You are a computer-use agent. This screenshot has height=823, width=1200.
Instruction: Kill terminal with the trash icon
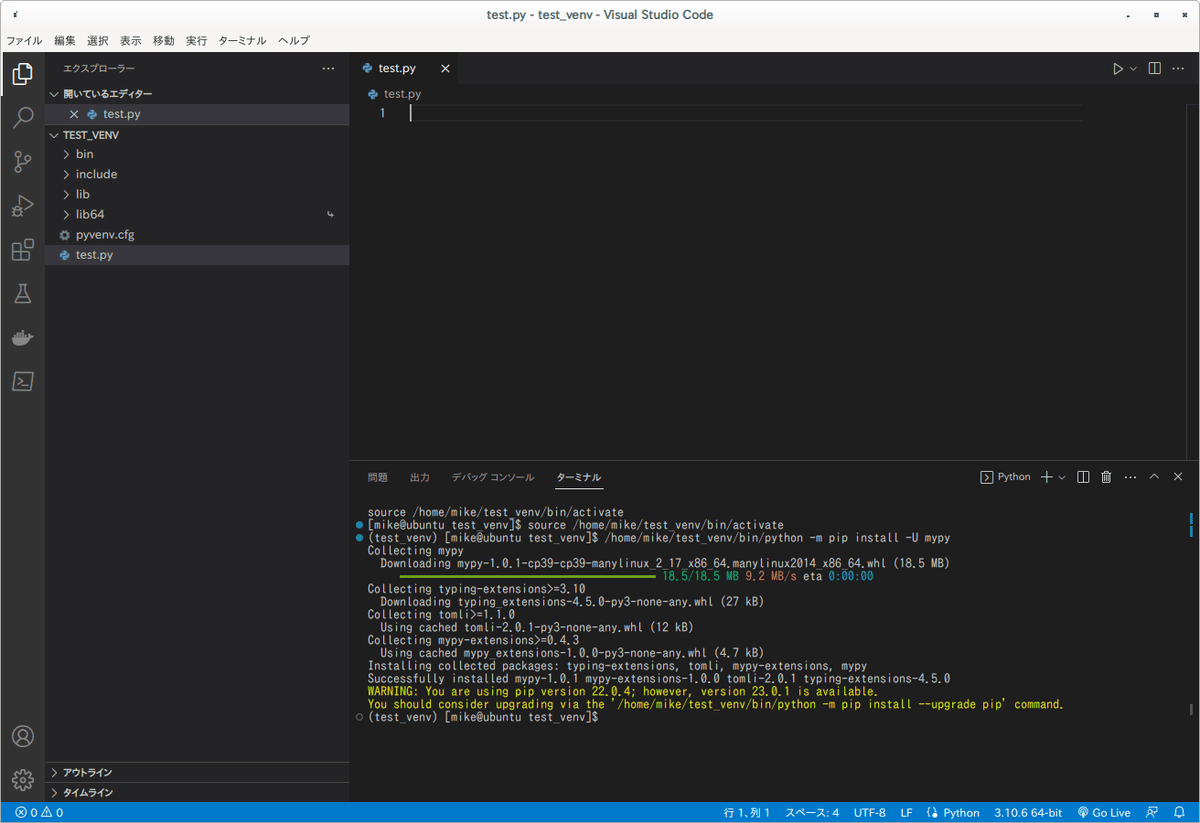pos(1106,477)
